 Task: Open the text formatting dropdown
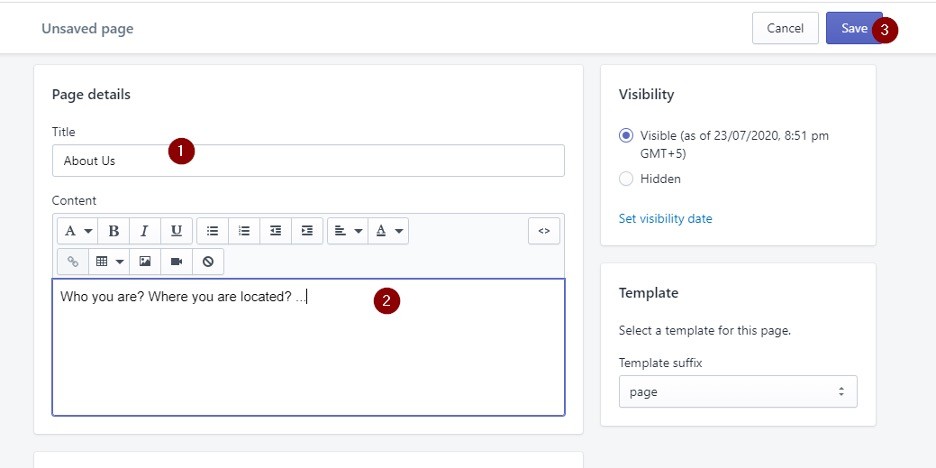78,231
